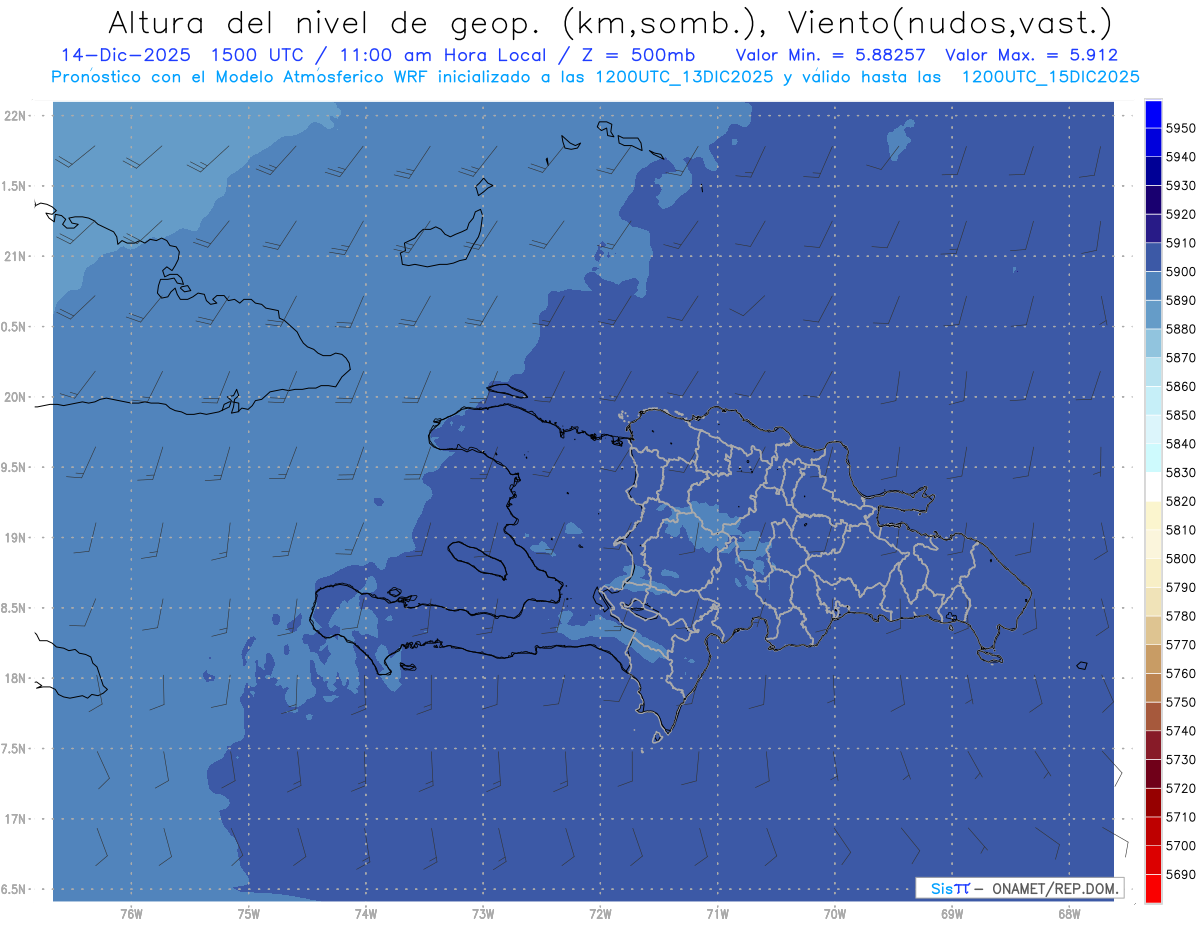Click the '5800' color scale value
This screenshot has height=927, width=1200.
point(1181,559)
